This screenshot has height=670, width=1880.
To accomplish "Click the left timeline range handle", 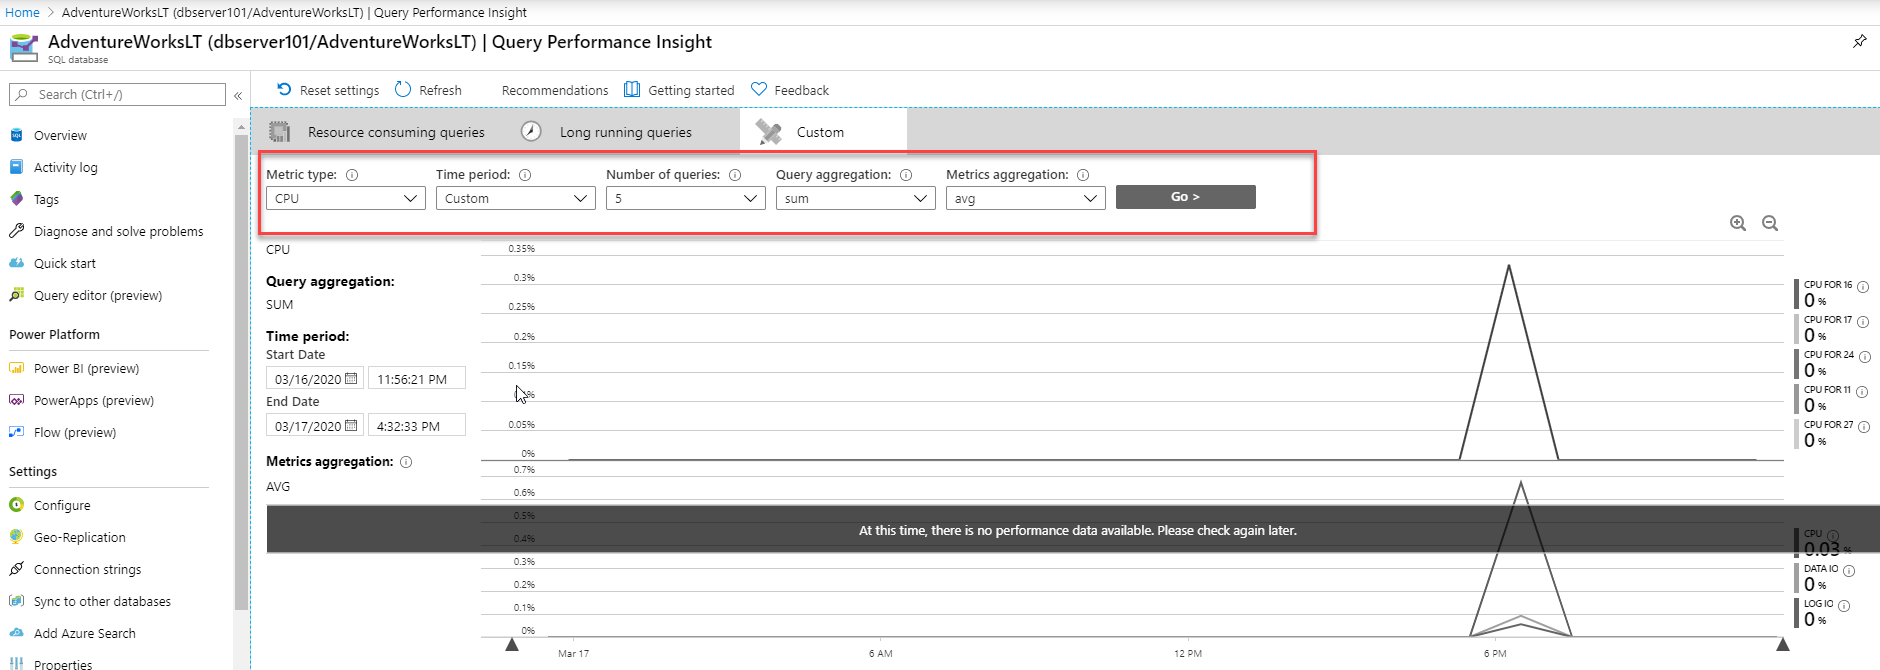I will coord(512,644).
